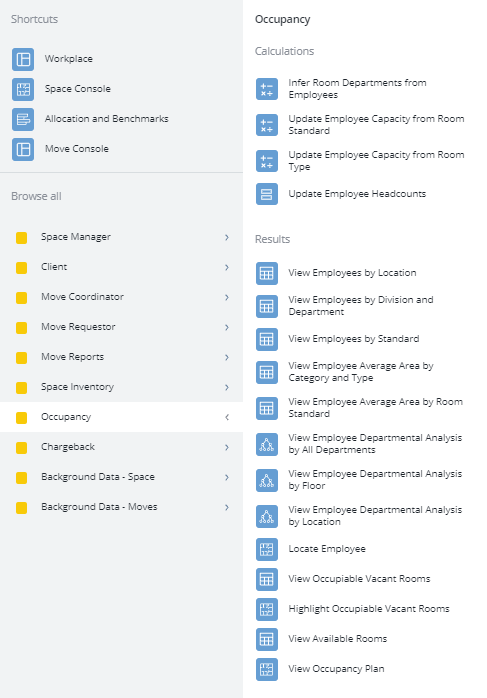
Task: Click the Locate Employee floor plan icon
Action: [267, 549]
